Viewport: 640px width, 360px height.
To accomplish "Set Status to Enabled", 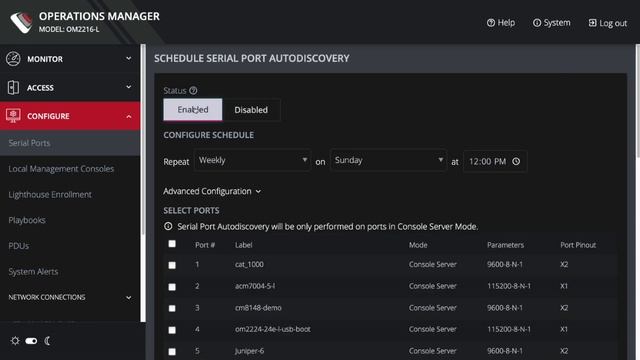I will (x=193, y=109).
